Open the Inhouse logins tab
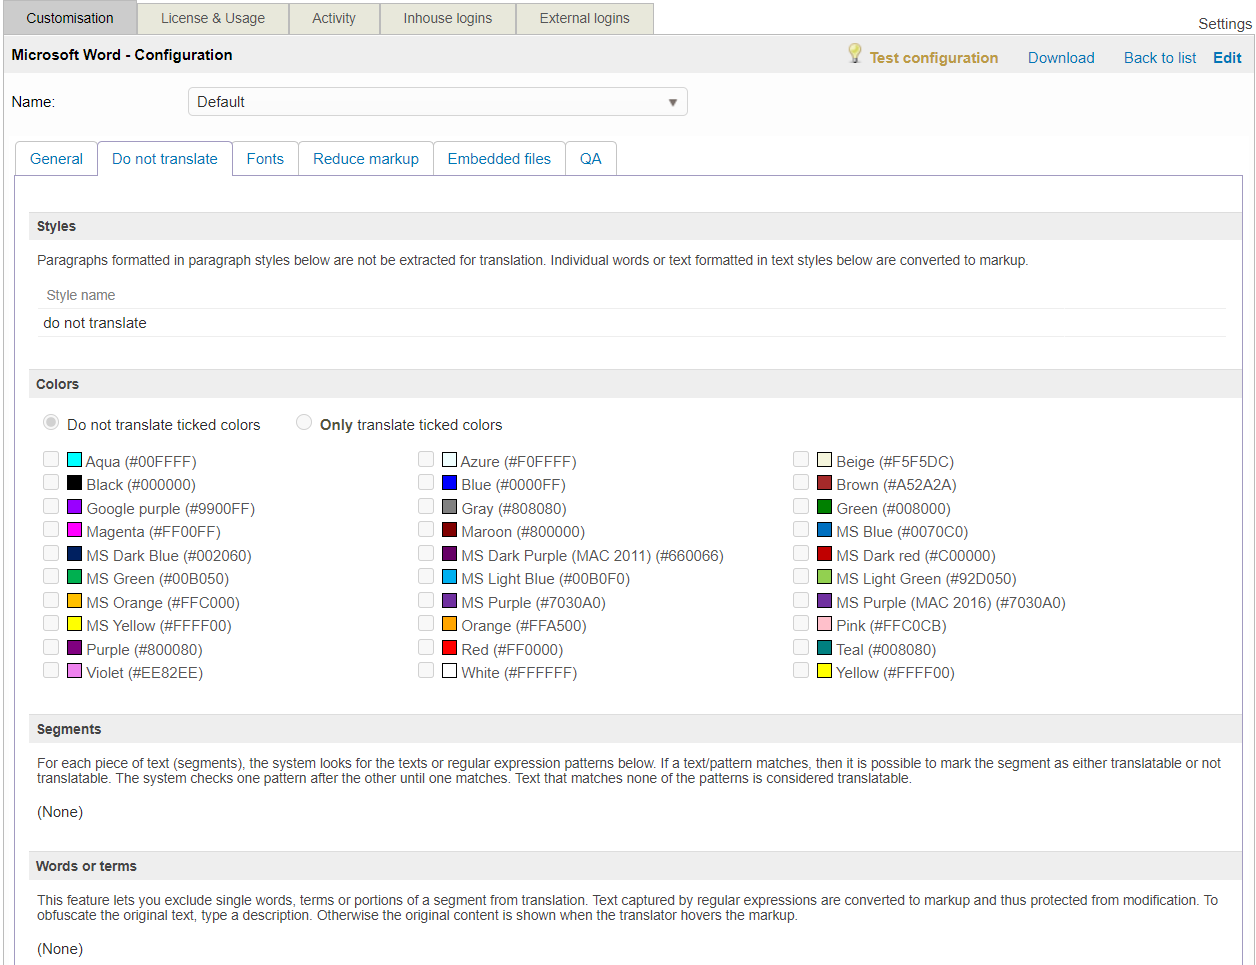This screenshot has height=965, width=1256. click(448, 18)
